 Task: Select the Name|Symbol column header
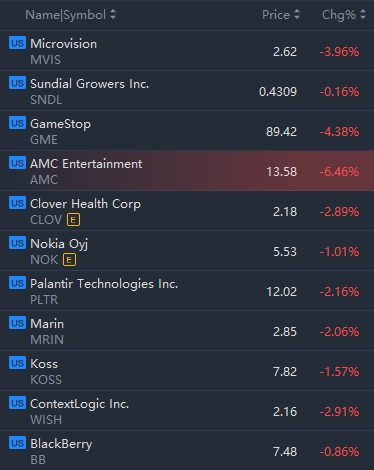pyautogui.click(x=66, y=15)
